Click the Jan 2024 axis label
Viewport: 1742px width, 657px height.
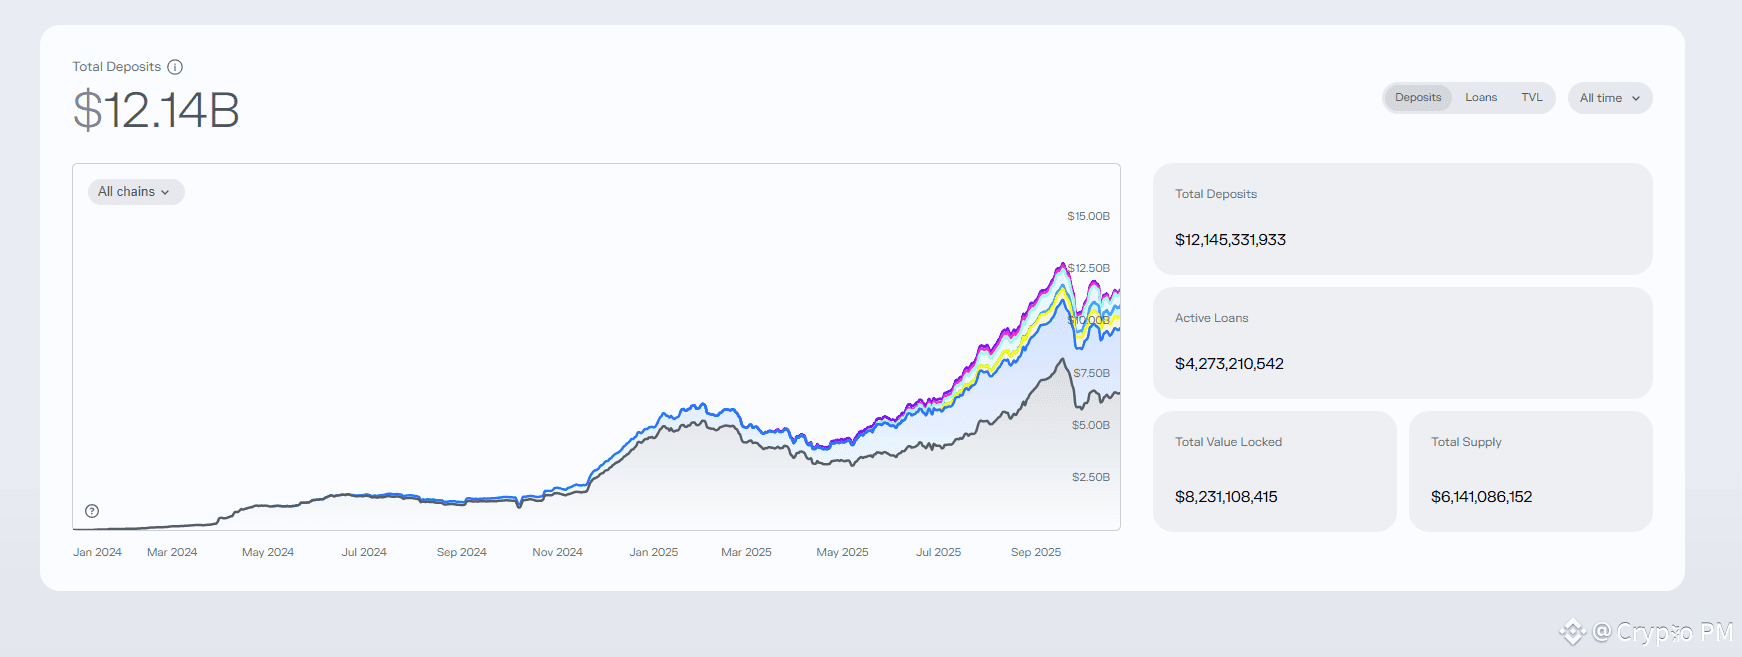[x=97, y=552]
